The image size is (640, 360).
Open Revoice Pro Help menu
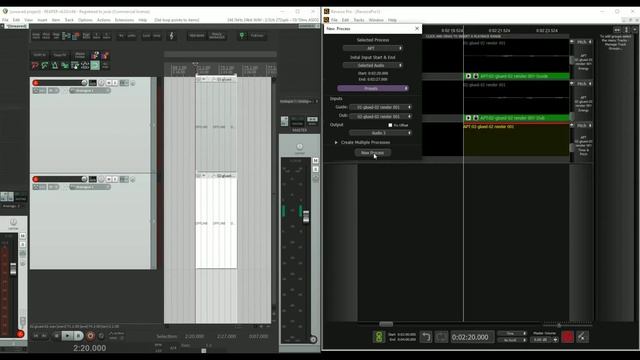(x=392, y=20)
